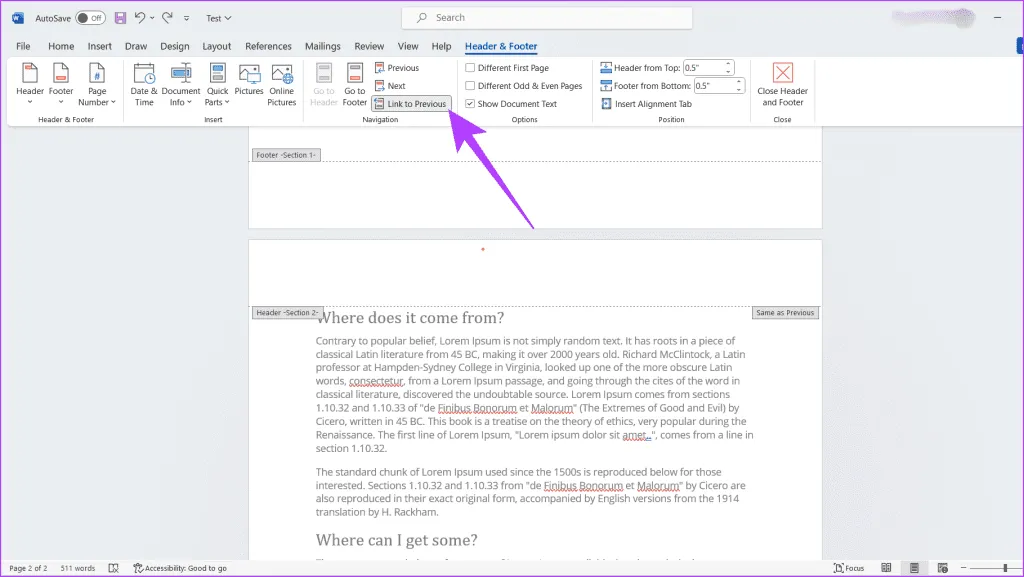Viewport: 1024px width, 577px height.
Task: Check Different Odd & Even Pages
Action: tap(471, 86)
